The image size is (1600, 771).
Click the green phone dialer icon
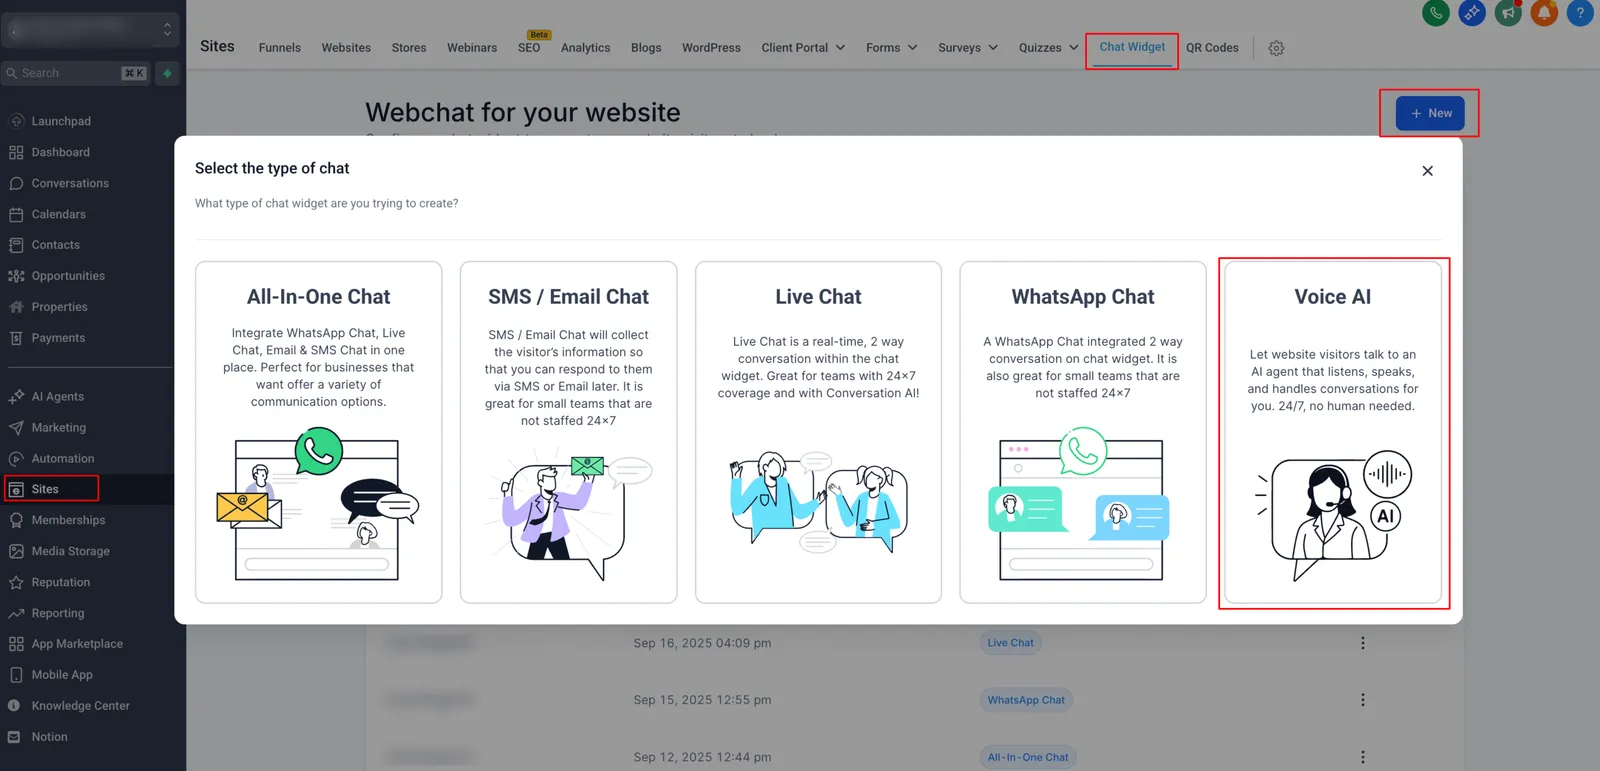[x=1436, y=13]
